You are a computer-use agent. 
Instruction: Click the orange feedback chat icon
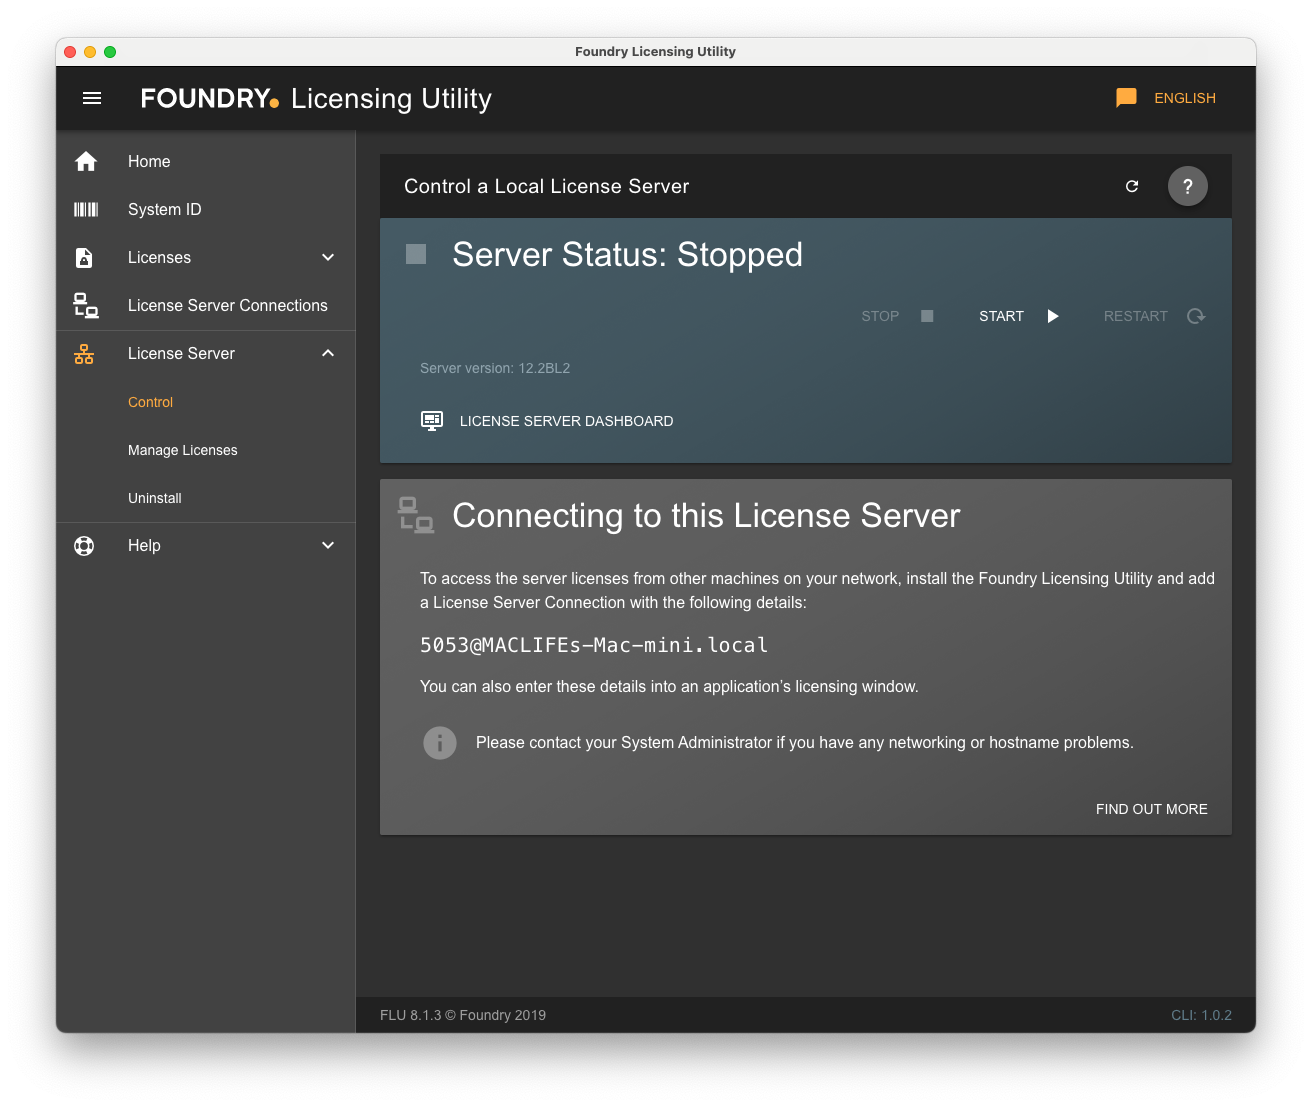[x=1126, y=98]
